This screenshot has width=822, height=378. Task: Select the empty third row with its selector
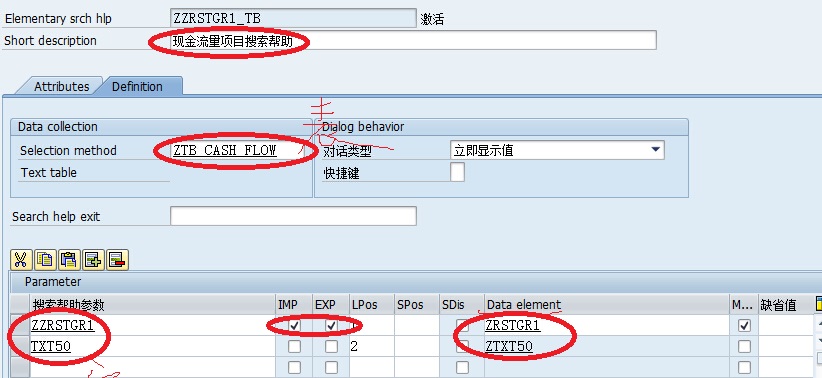(x=20, y=368)
